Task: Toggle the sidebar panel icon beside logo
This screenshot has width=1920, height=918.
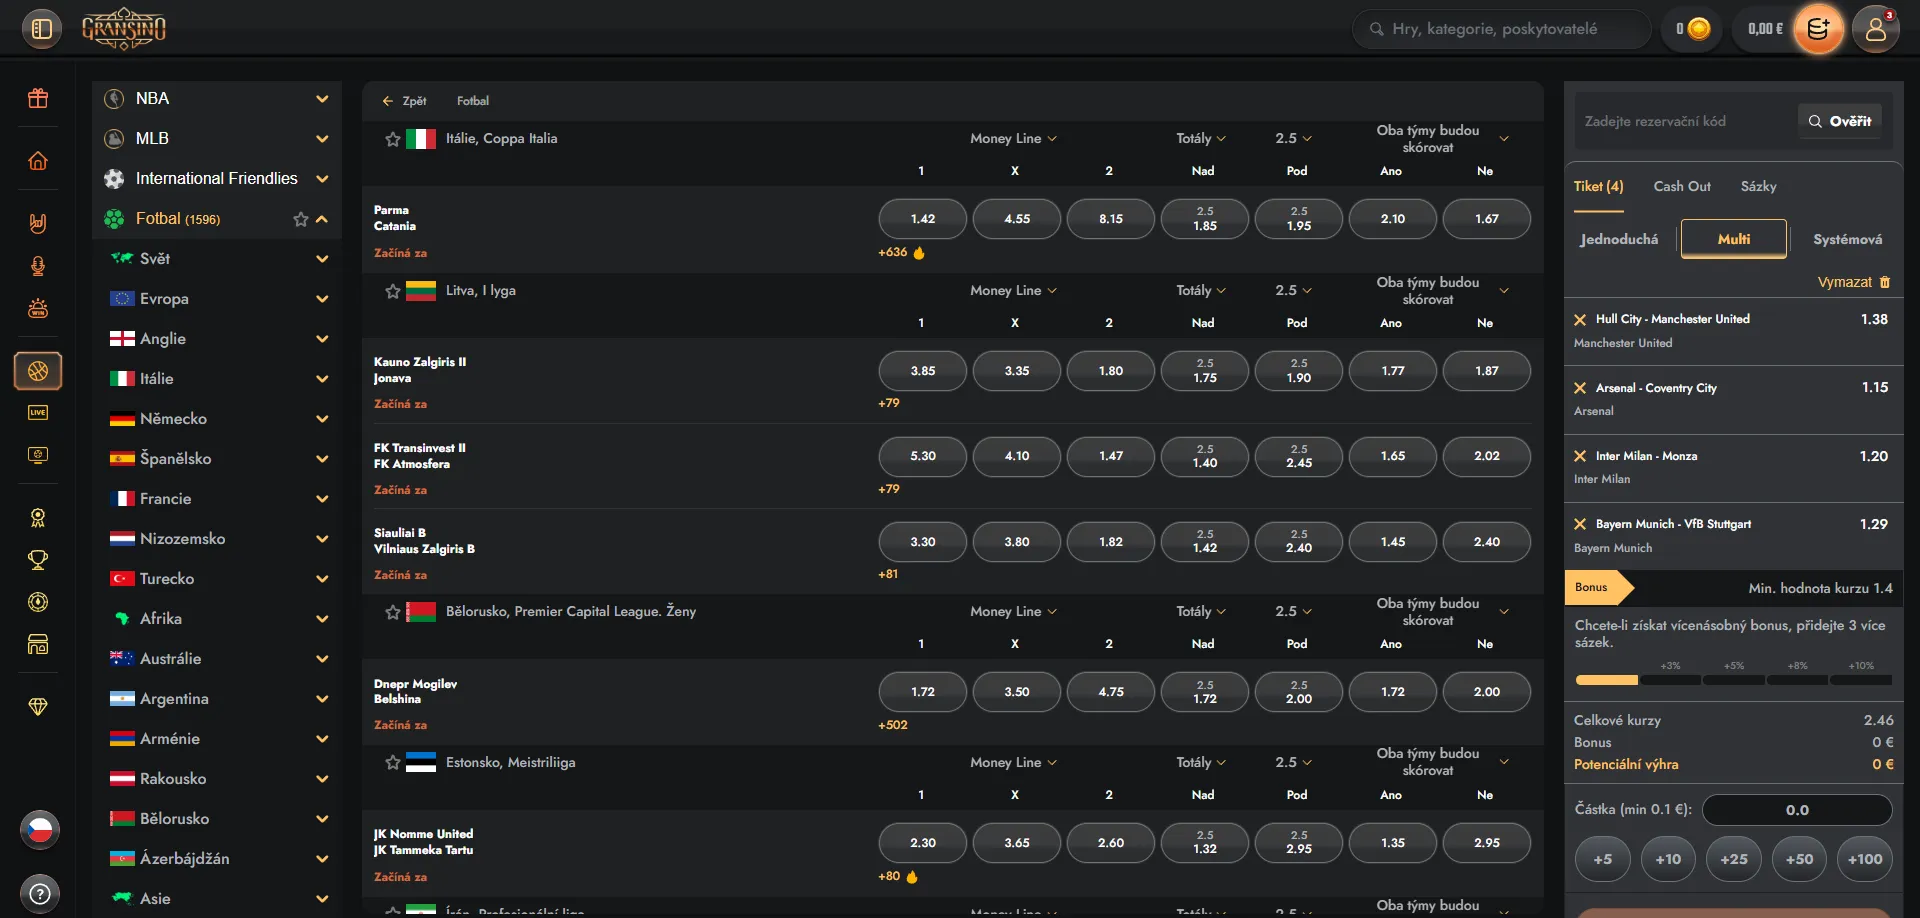Action: [41, 29]
